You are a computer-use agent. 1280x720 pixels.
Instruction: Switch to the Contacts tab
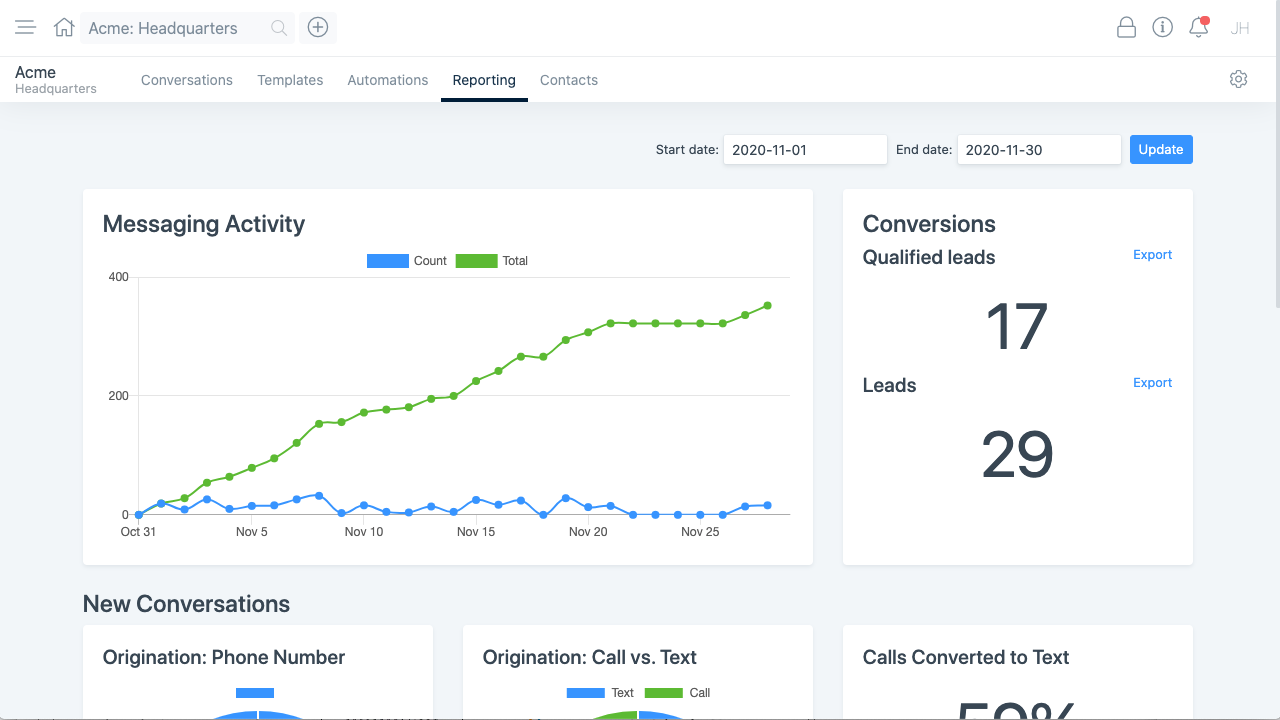coord(569,80)
